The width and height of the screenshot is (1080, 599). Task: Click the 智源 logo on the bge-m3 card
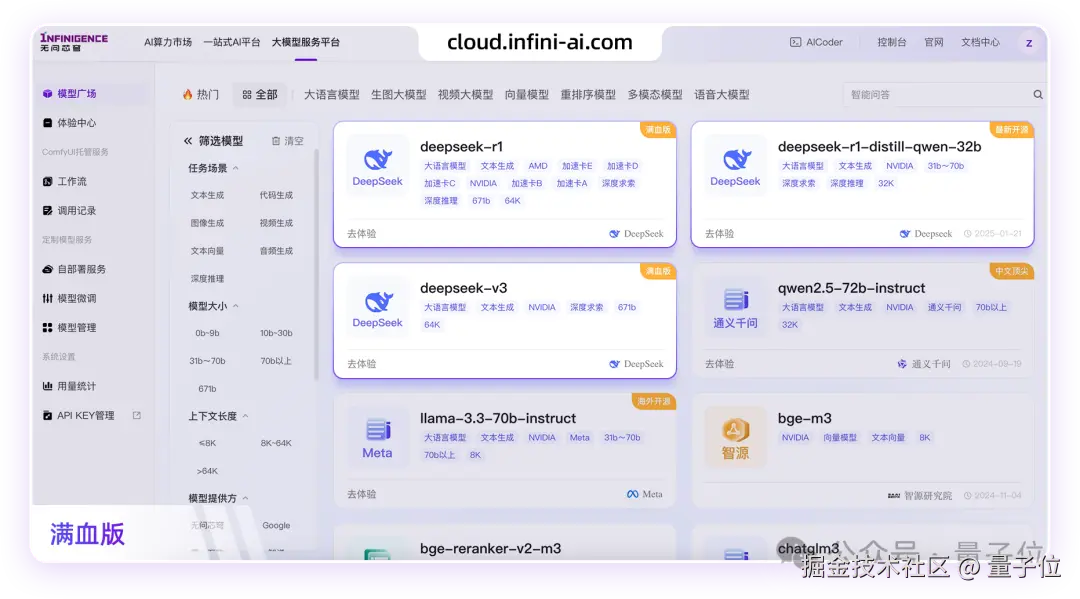click(x=735, y=438)
